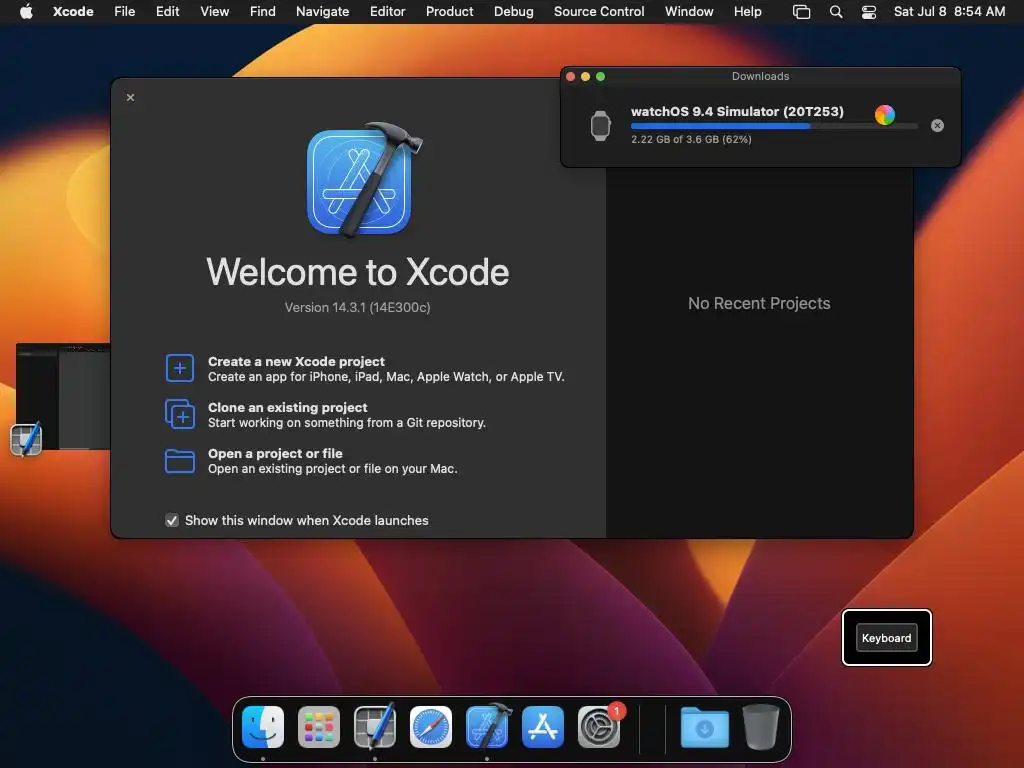Image resolution: width=1024 pixels, height=768 pixels.
Task: Open System Settings from the Dock
Action: (599, 727)
